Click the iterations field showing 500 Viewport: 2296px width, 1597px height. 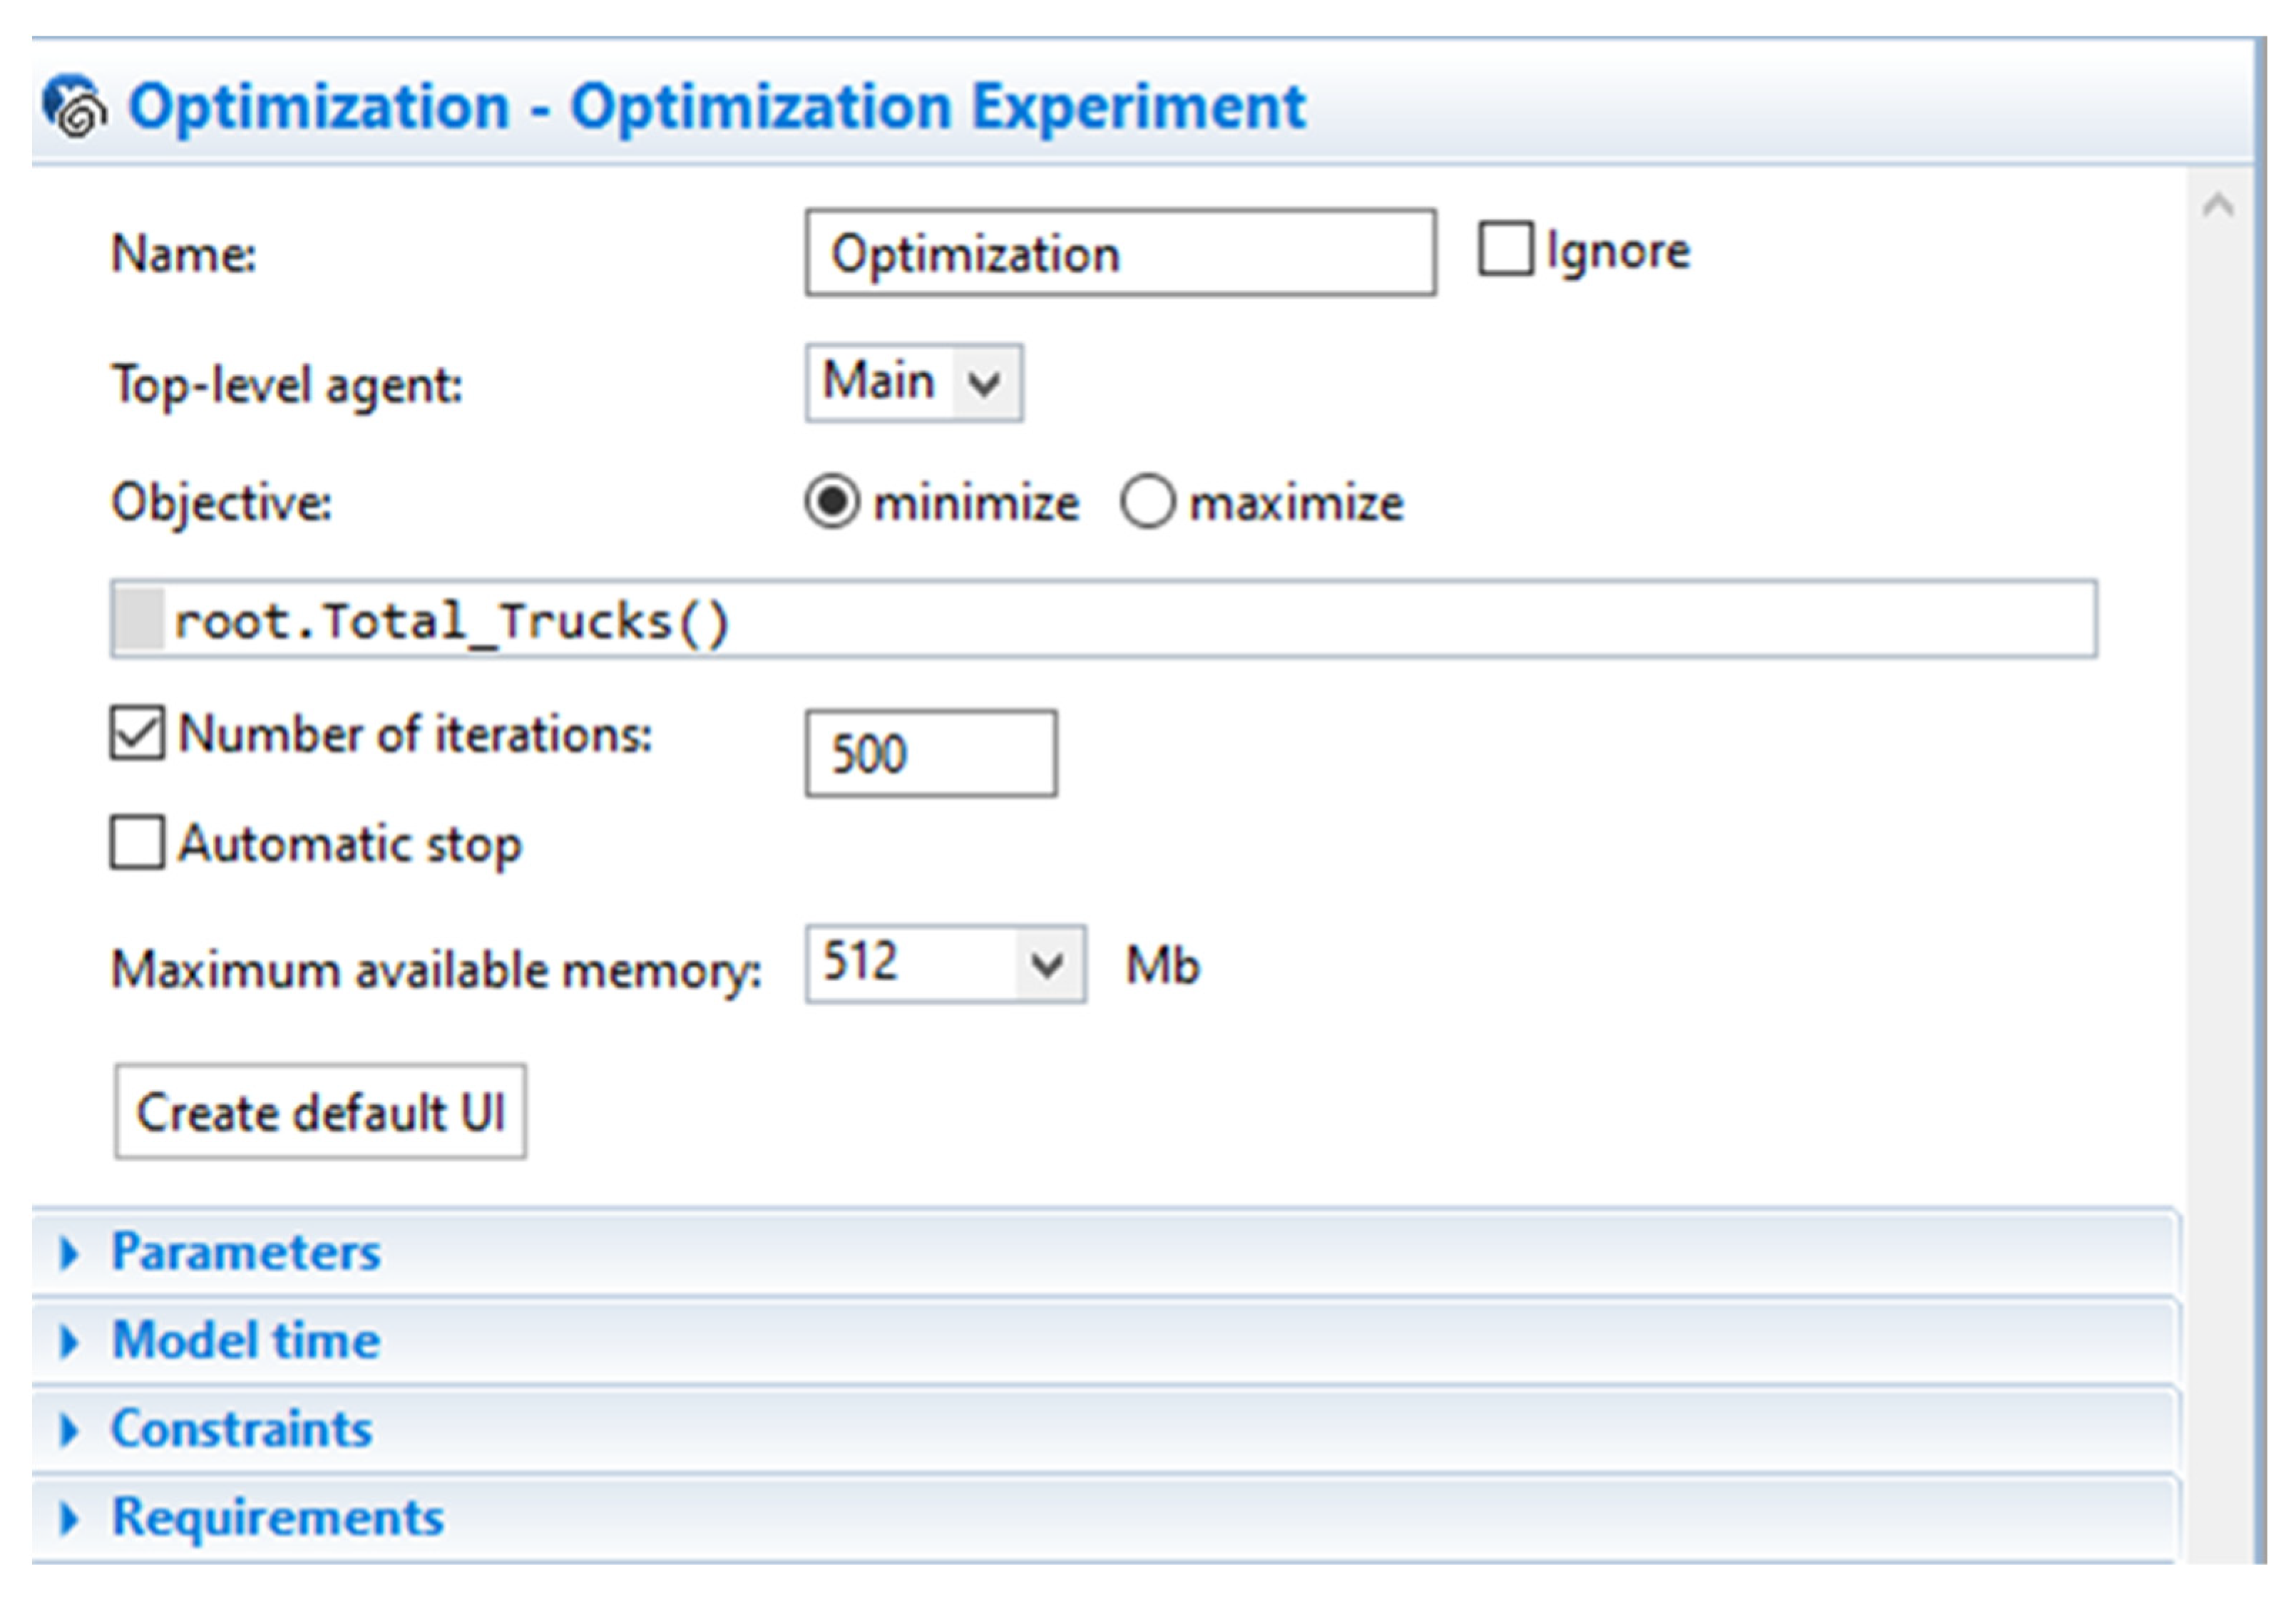click(x=930, y=754)
